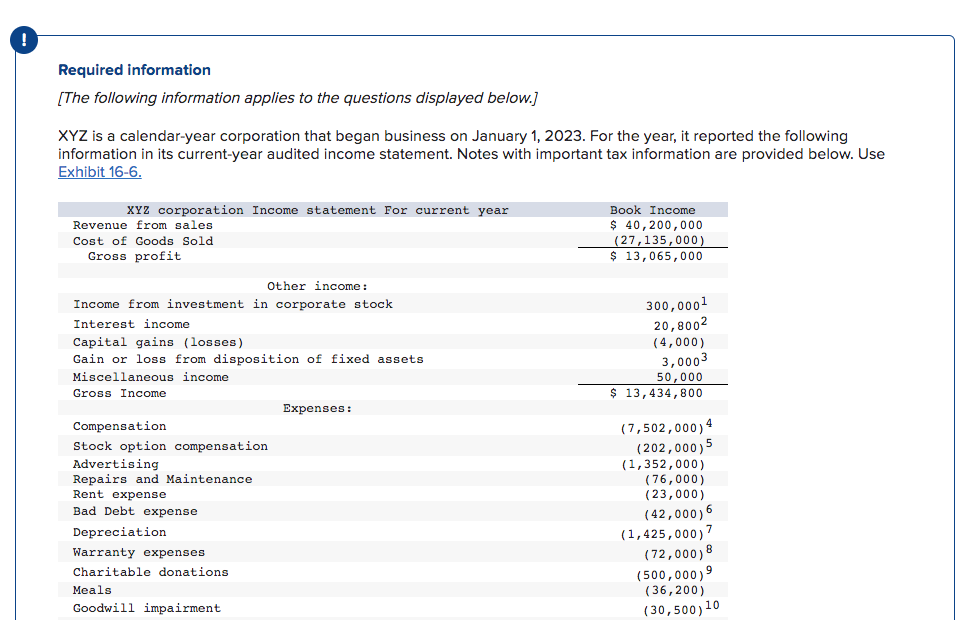The width and height of the screenshot is (971, 620).
Task: Select the 'Stock option compensation' label
Action: pos(170,446)
